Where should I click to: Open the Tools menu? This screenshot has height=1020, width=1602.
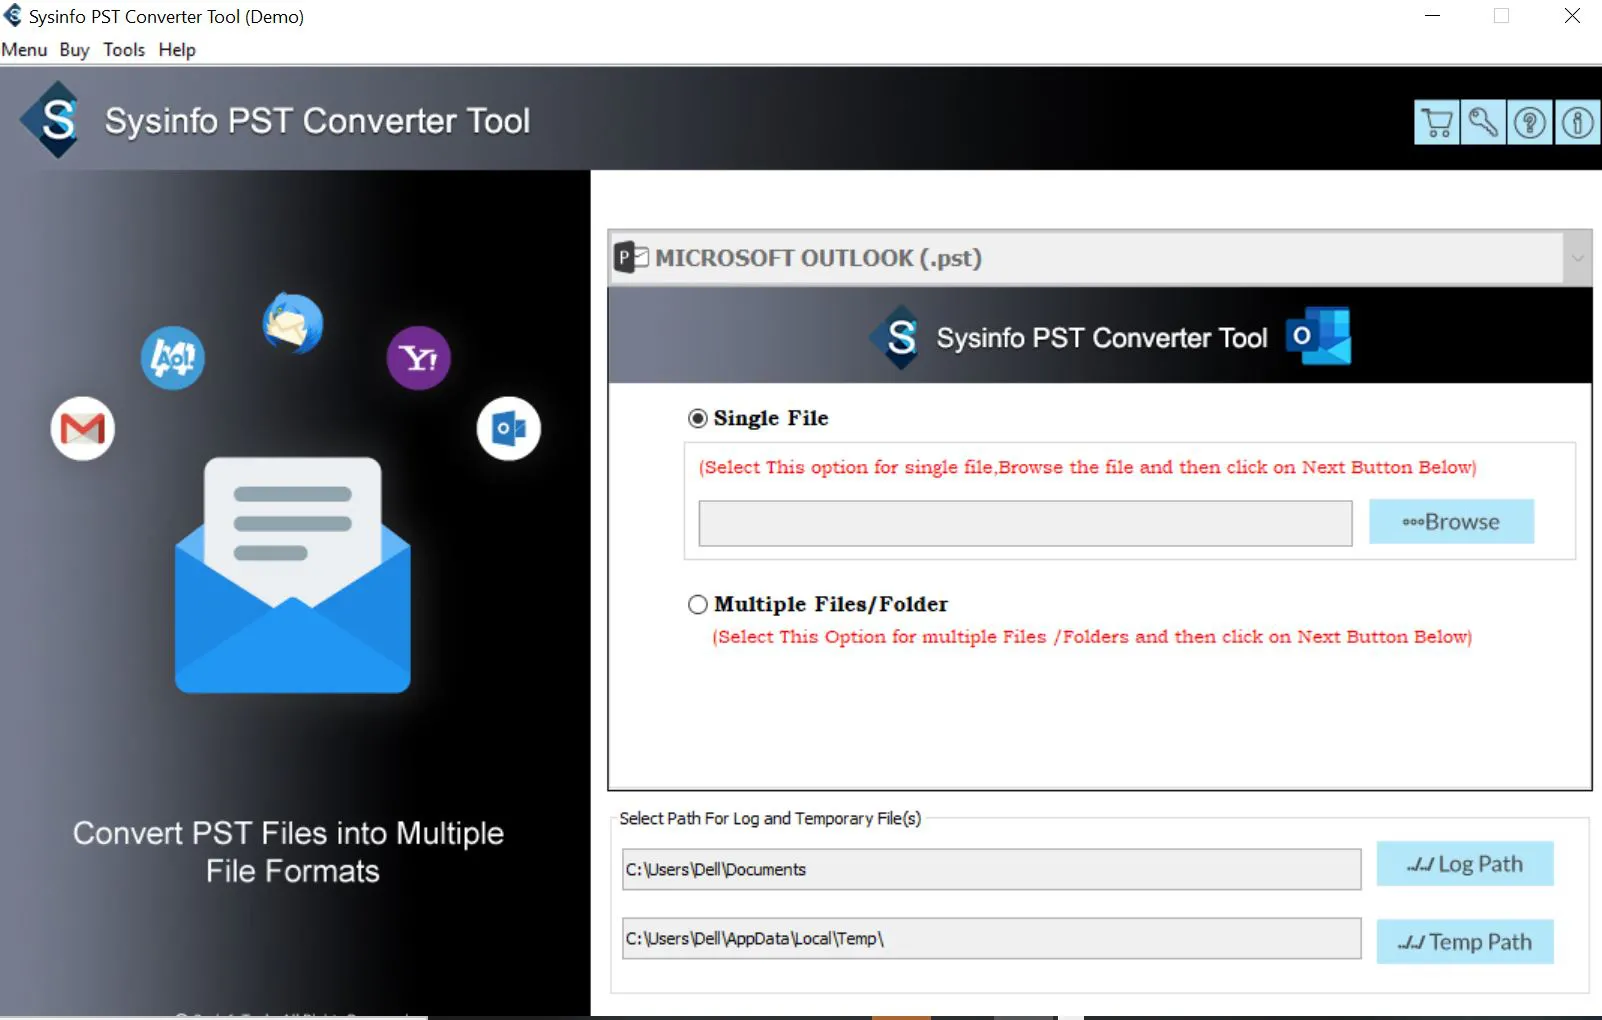pos(124,50)
